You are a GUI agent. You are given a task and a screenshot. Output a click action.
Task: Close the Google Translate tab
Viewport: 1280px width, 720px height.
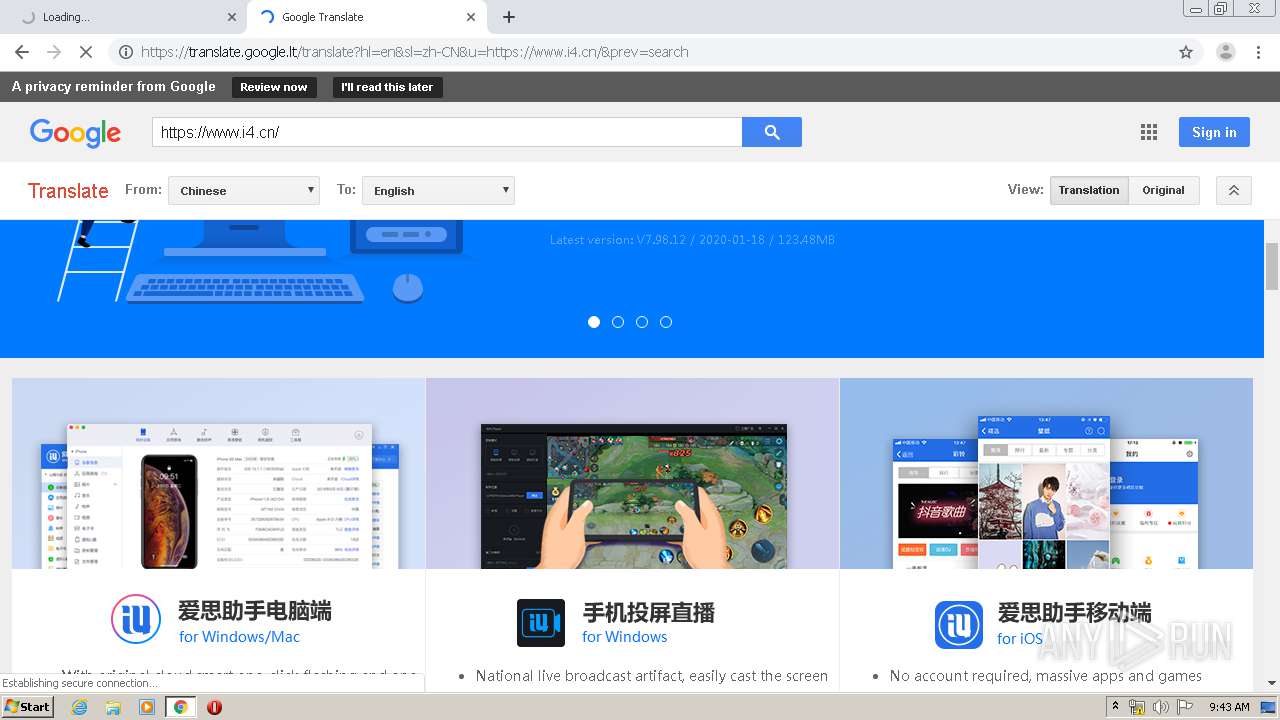(471, 17)
